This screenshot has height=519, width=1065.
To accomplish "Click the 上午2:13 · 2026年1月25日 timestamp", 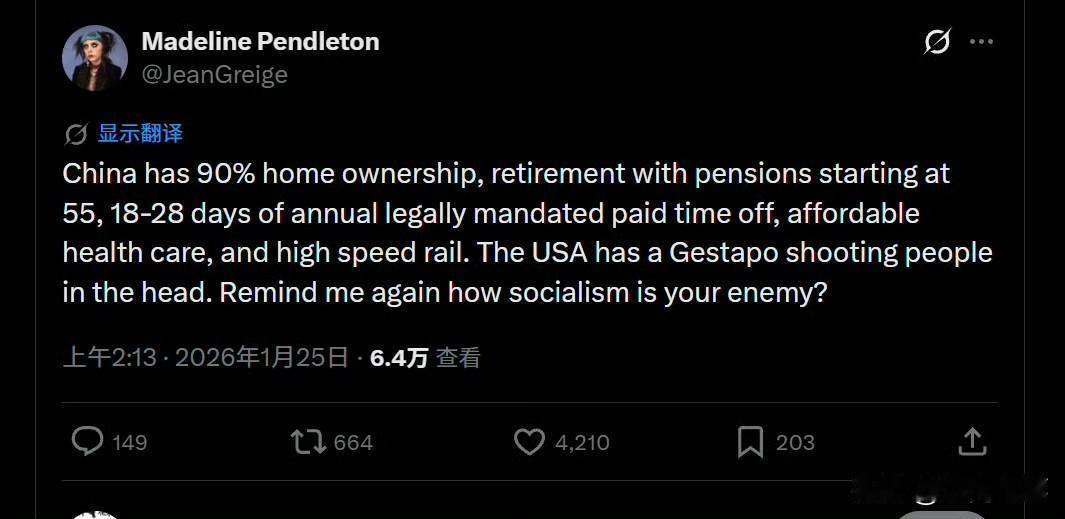I will point(205,358).
